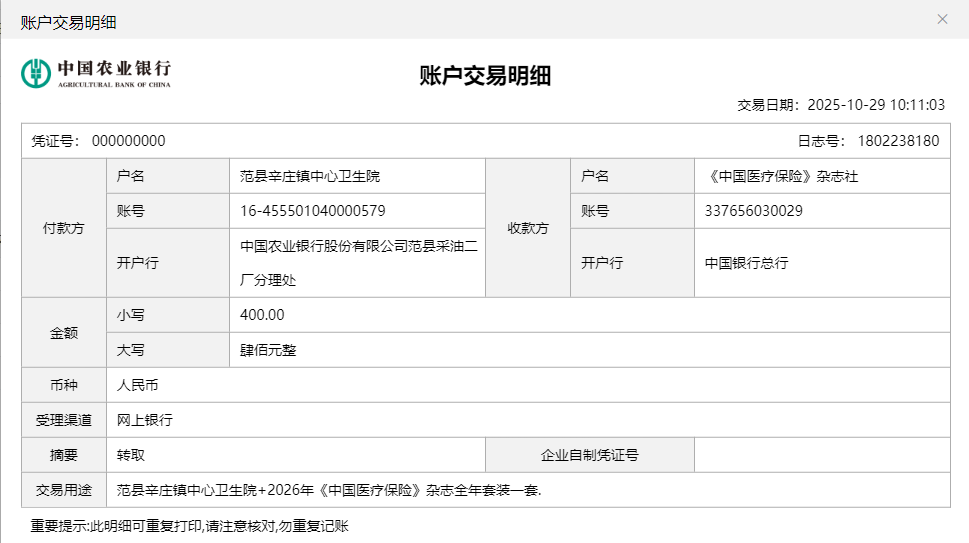
Task: Click payer name 范县辛庄镇中心卫生院 in 户名 row
Action: coord(310,177)
